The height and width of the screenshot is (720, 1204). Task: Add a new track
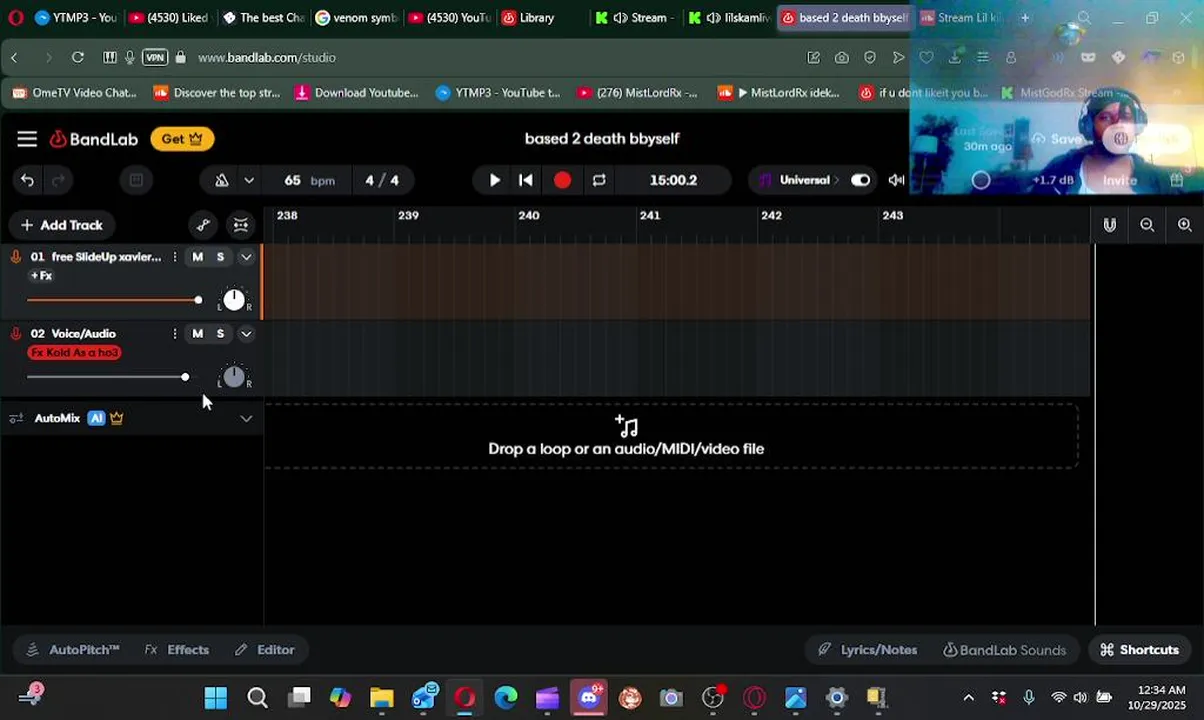pos(62,225)
